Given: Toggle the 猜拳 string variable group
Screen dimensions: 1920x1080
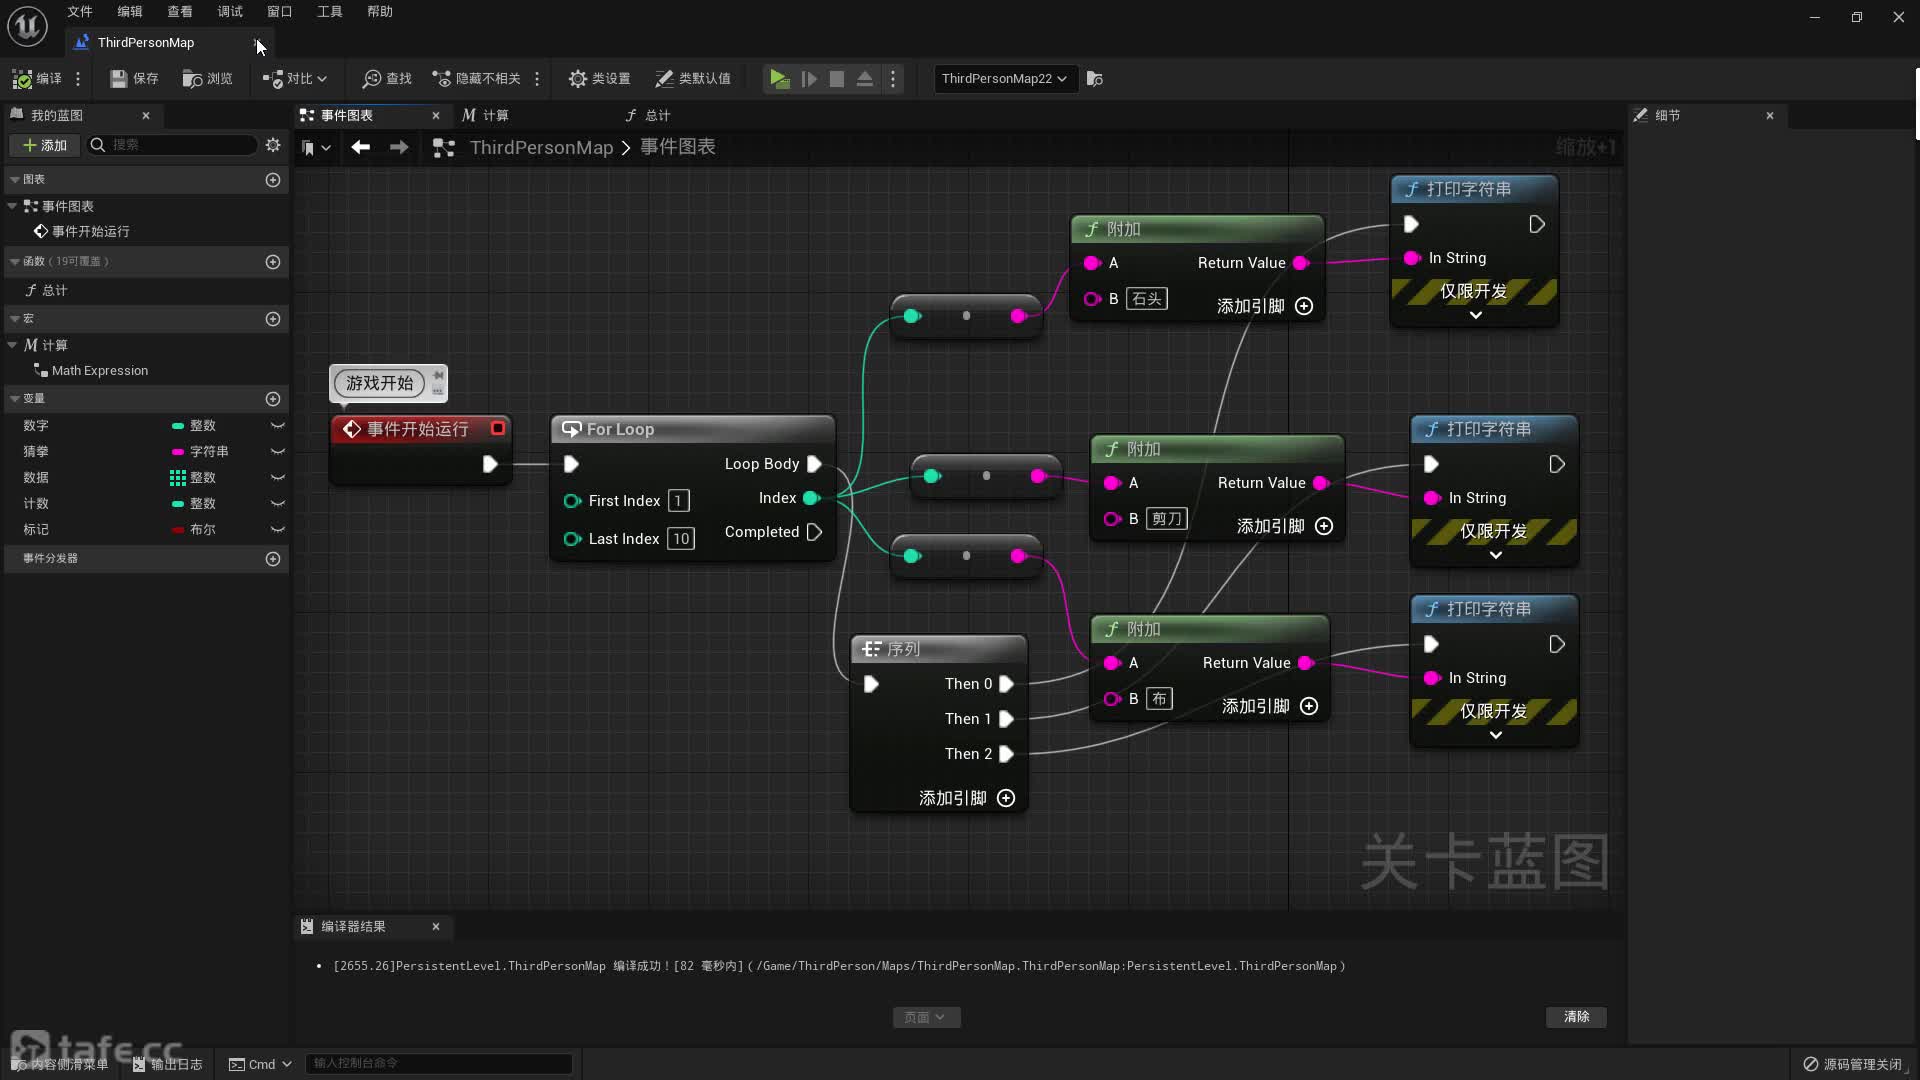Looking at the screenshot, I should [x=278, y=450].
